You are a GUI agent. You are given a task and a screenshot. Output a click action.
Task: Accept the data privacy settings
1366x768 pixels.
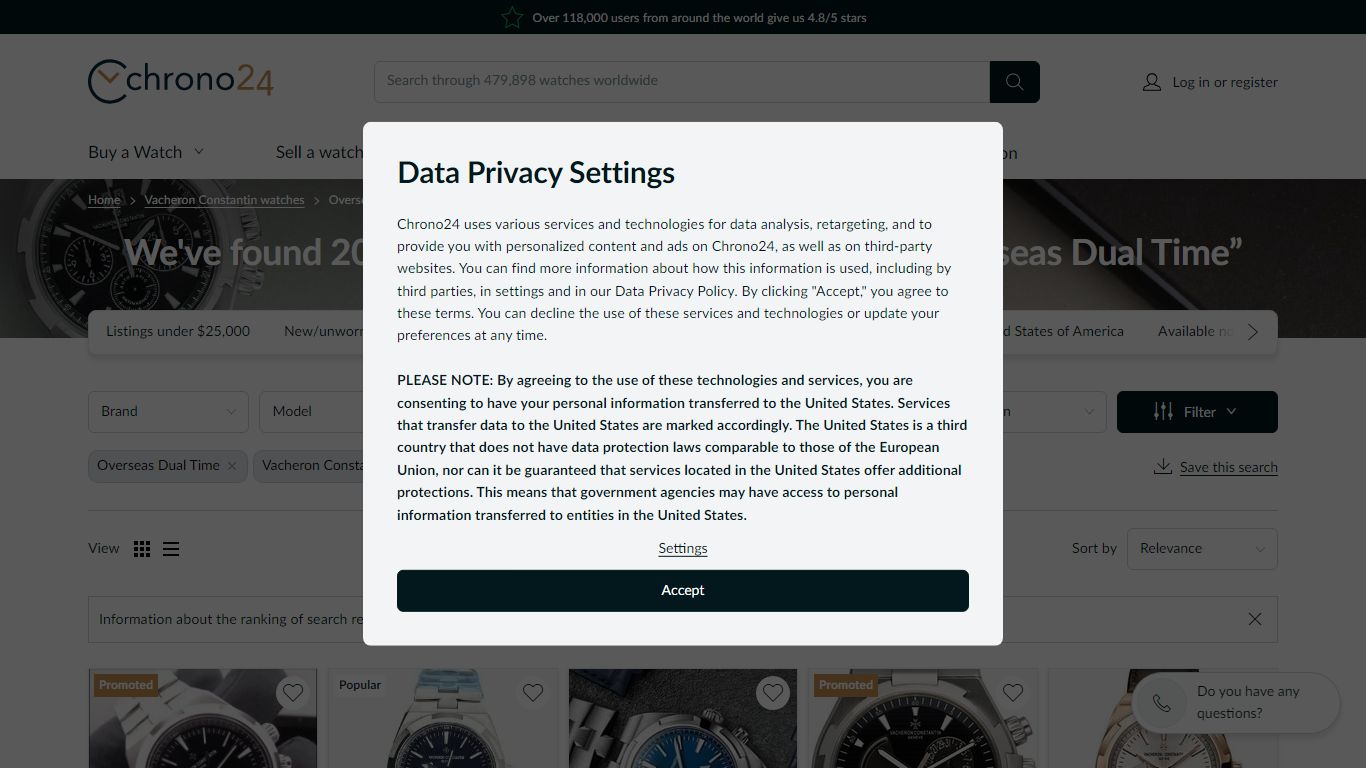(x=683, y=591)
